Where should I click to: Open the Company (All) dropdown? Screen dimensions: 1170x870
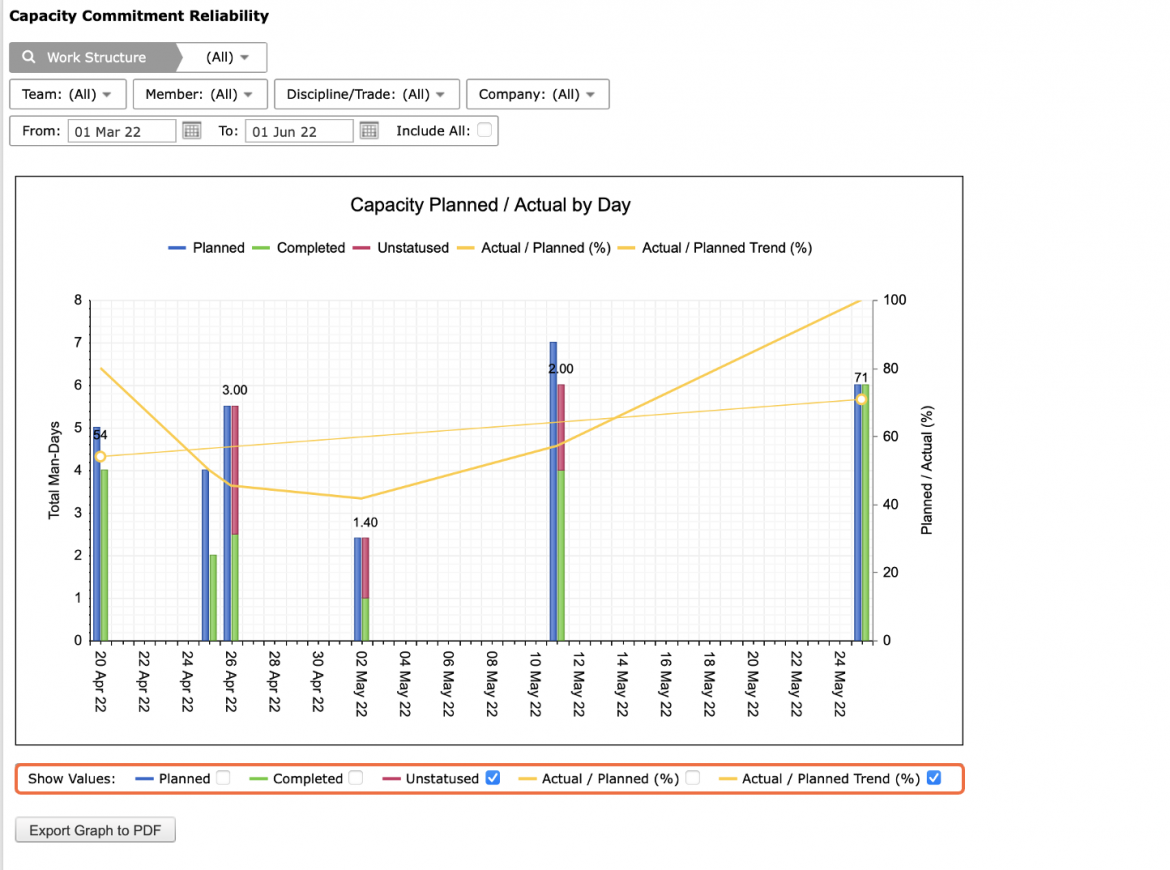point(537,94)
